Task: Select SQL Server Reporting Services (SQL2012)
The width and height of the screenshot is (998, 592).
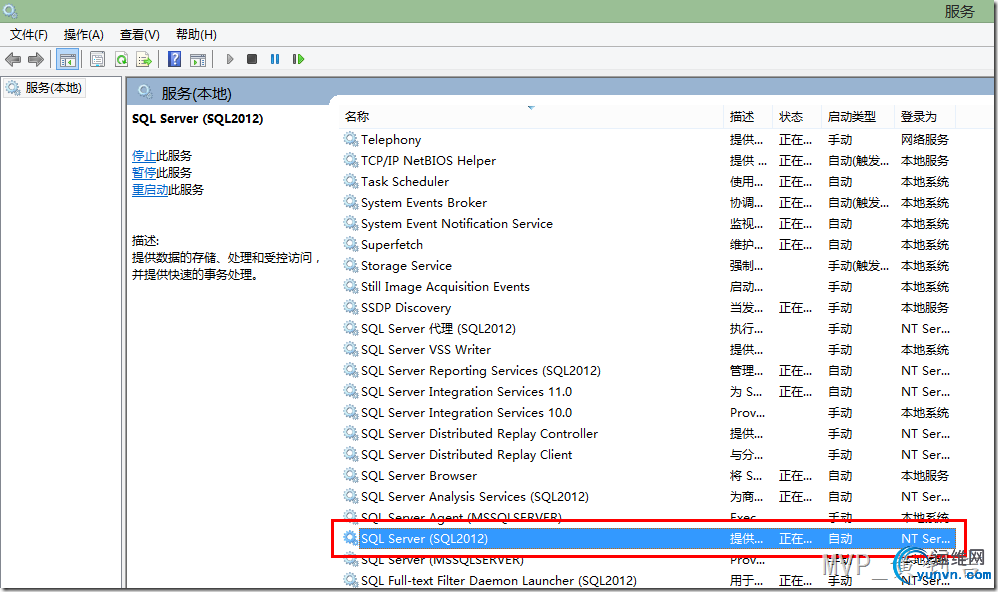Action: tap(648, 370)
